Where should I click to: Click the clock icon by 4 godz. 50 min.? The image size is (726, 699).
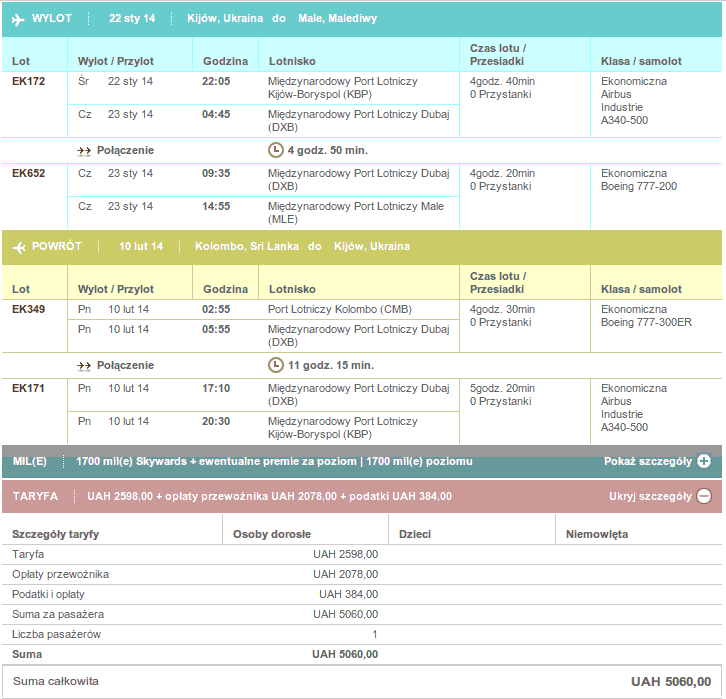(276, 150)
